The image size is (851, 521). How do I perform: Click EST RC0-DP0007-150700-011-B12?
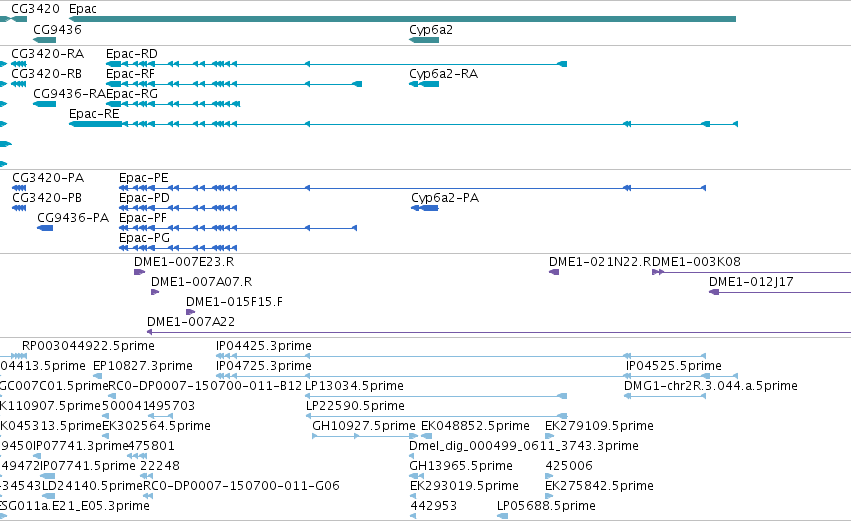pyautogui.click(x=112, y=396)
